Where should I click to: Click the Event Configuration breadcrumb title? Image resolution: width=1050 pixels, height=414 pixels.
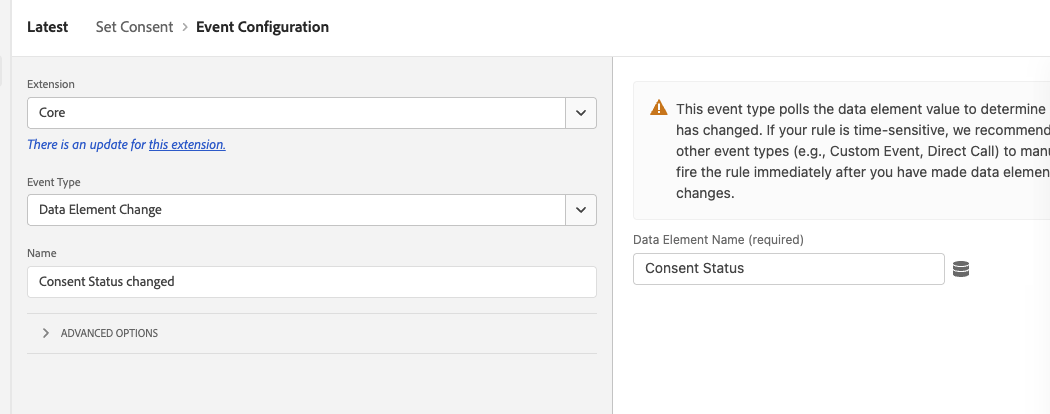coord(262,27)
